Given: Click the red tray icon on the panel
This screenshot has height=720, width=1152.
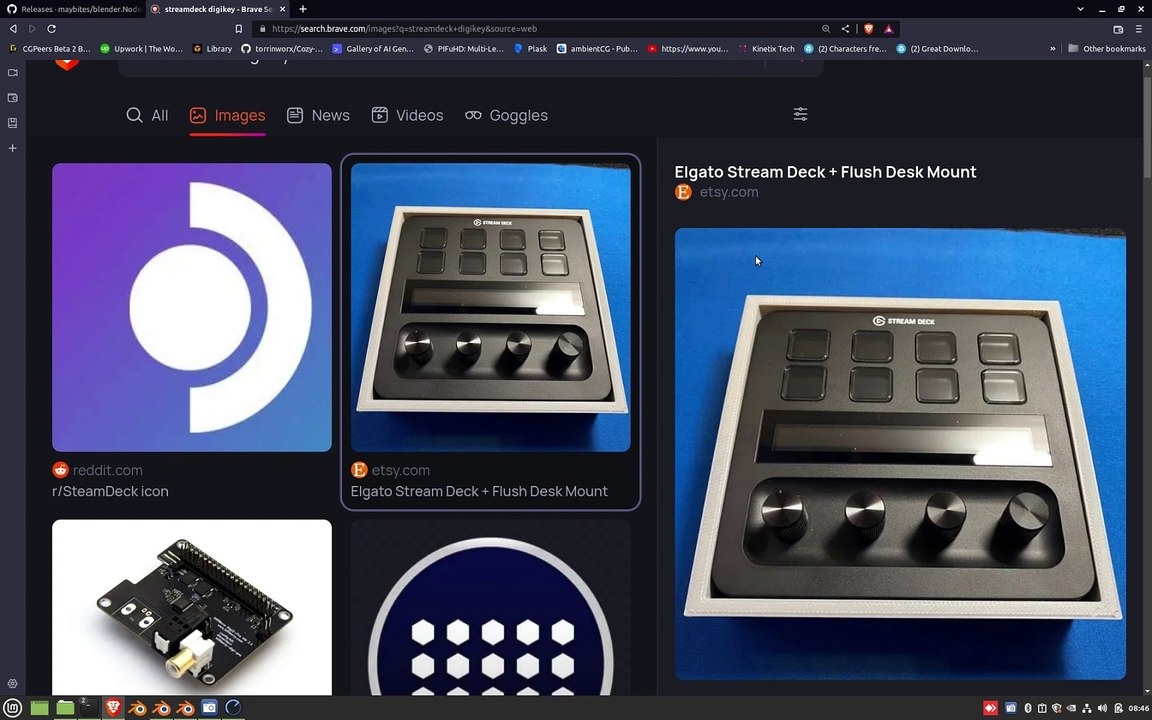Looking at the screenshot, I should (x=990, y=708).
